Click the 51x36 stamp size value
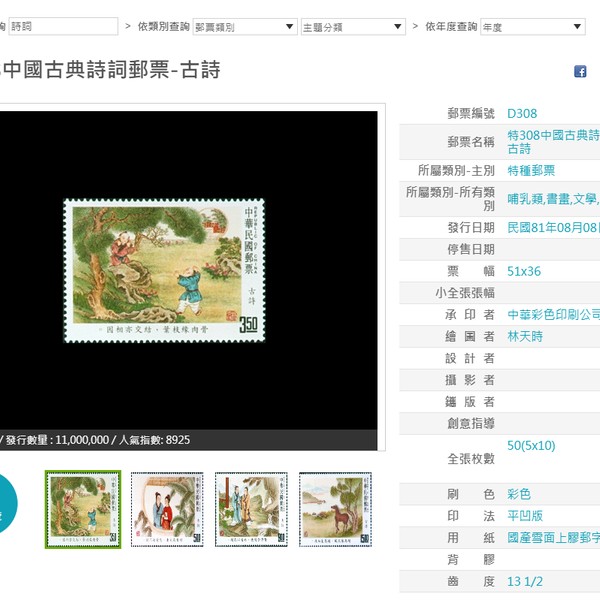The width and height of the screenshot is (600, 600). 524,271
